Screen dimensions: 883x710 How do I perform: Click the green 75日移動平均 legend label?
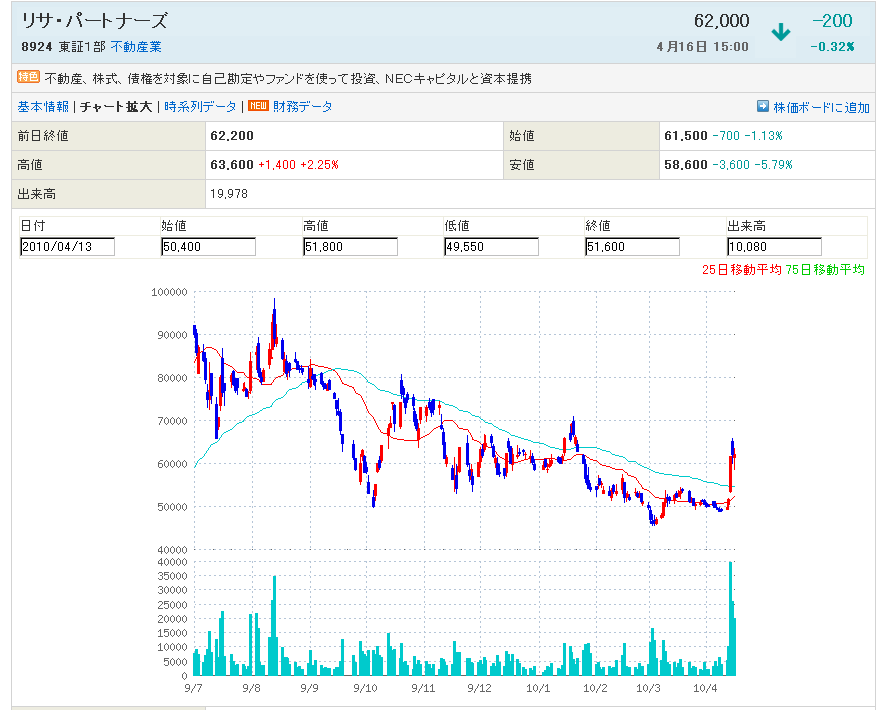pyautogui.click(x=825, y=269)
